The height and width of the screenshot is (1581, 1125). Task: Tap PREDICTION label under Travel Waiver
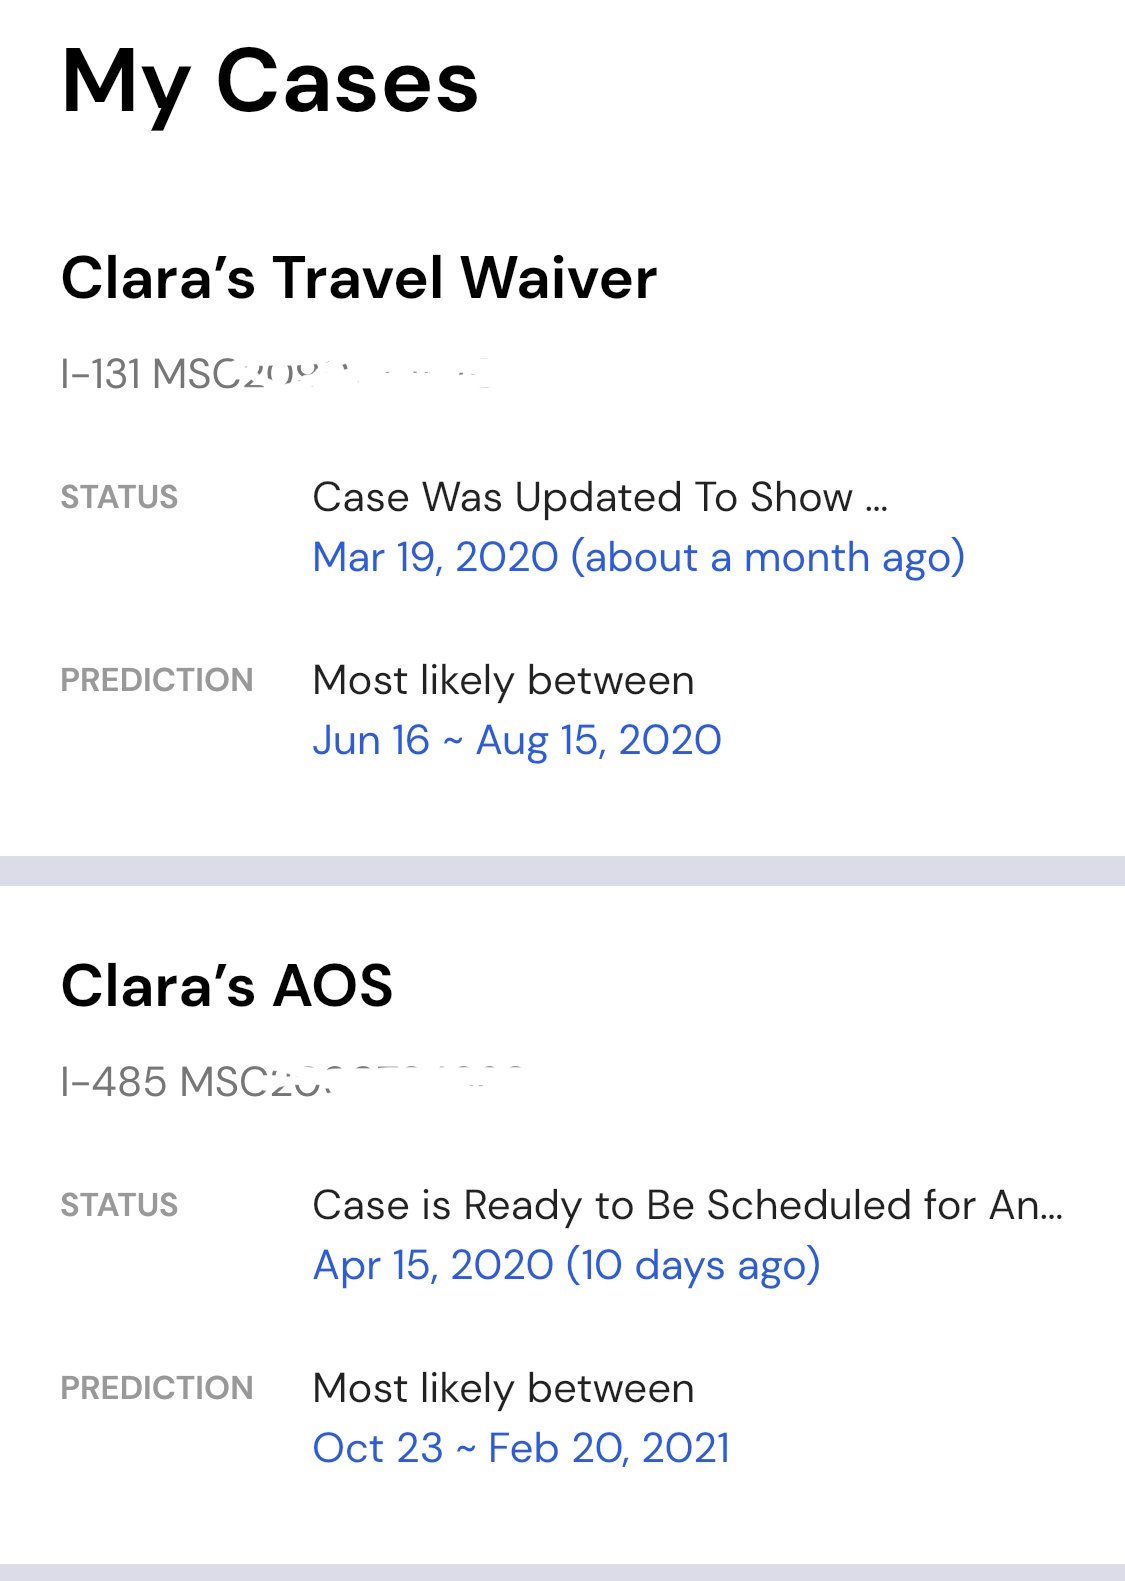[x=157, y=680]
